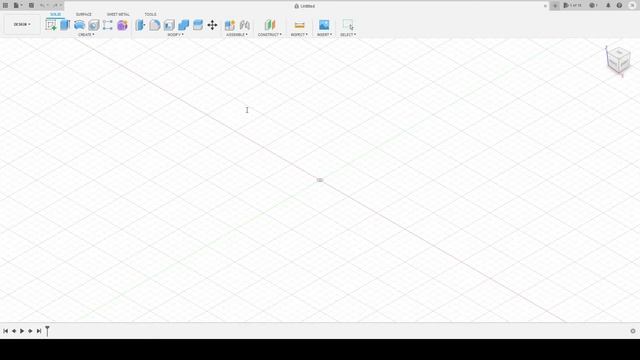Select the Extrude tool

[x=65, y=25]
